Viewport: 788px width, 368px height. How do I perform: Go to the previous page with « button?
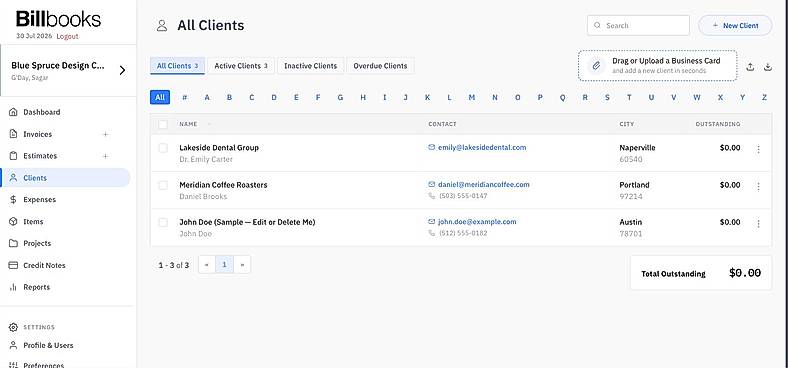(x=207, y=264)
